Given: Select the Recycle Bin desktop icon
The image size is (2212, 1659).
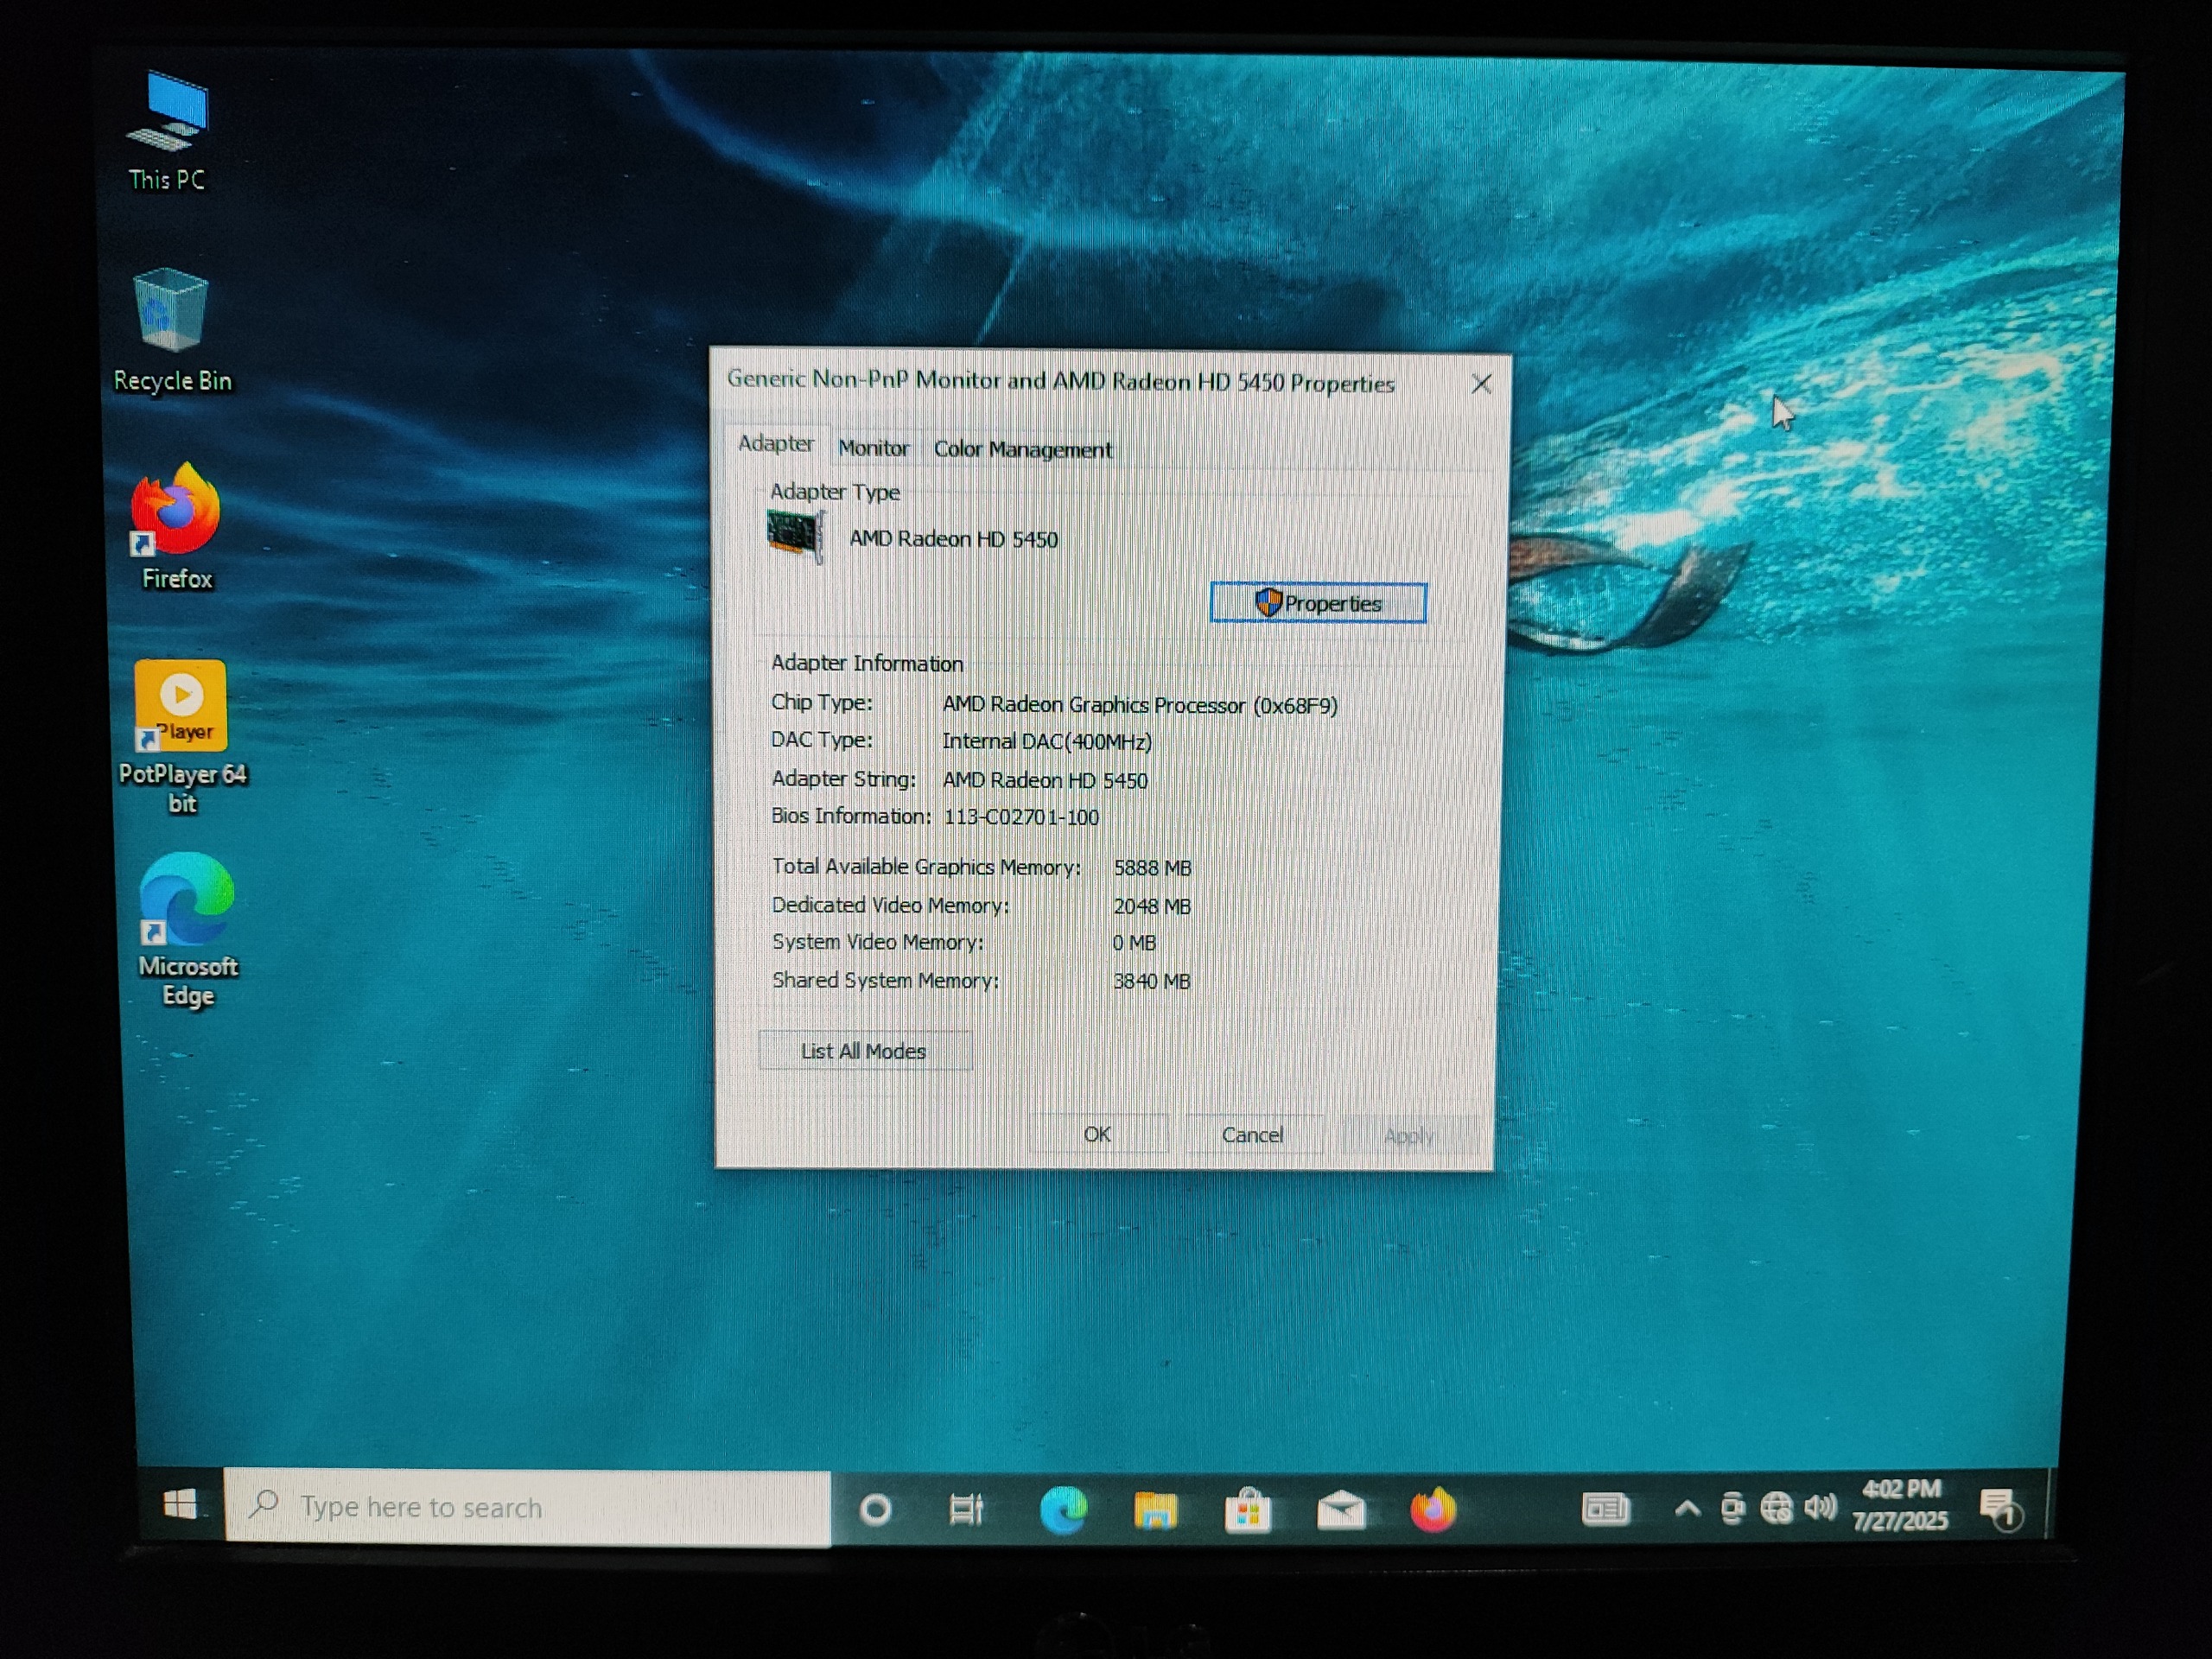Looking at the screenshot, I should 172,331.
